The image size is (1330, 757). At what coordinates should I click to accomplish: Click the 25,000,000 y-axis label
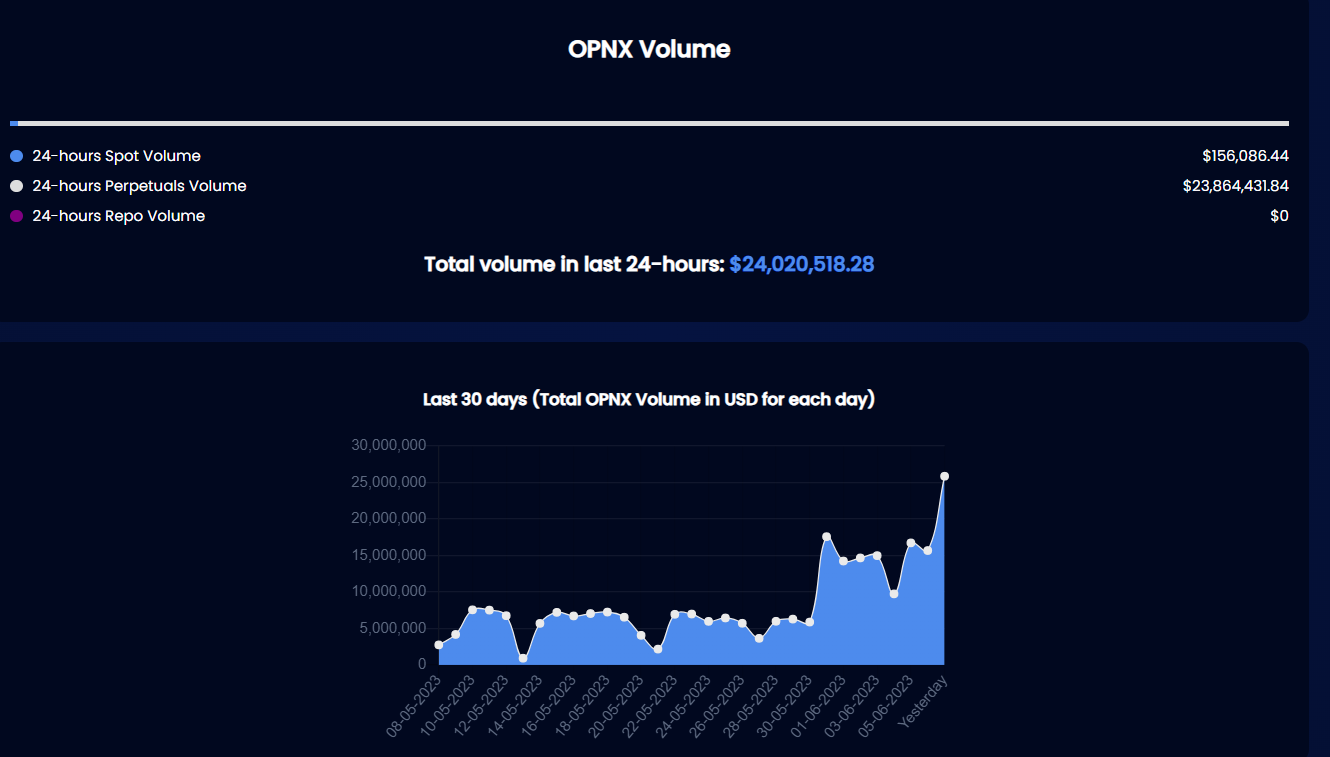pyautogui.click(x=389, y=482)
